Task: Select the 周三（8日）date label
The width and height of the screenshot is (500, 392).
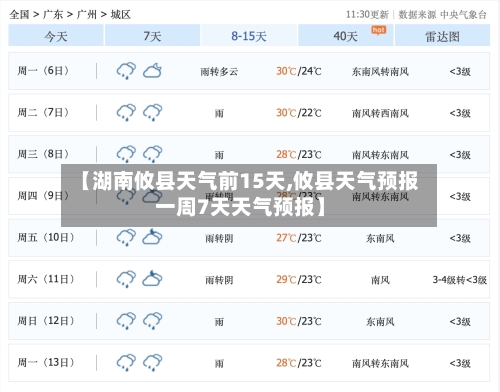Action: (43, 154)
